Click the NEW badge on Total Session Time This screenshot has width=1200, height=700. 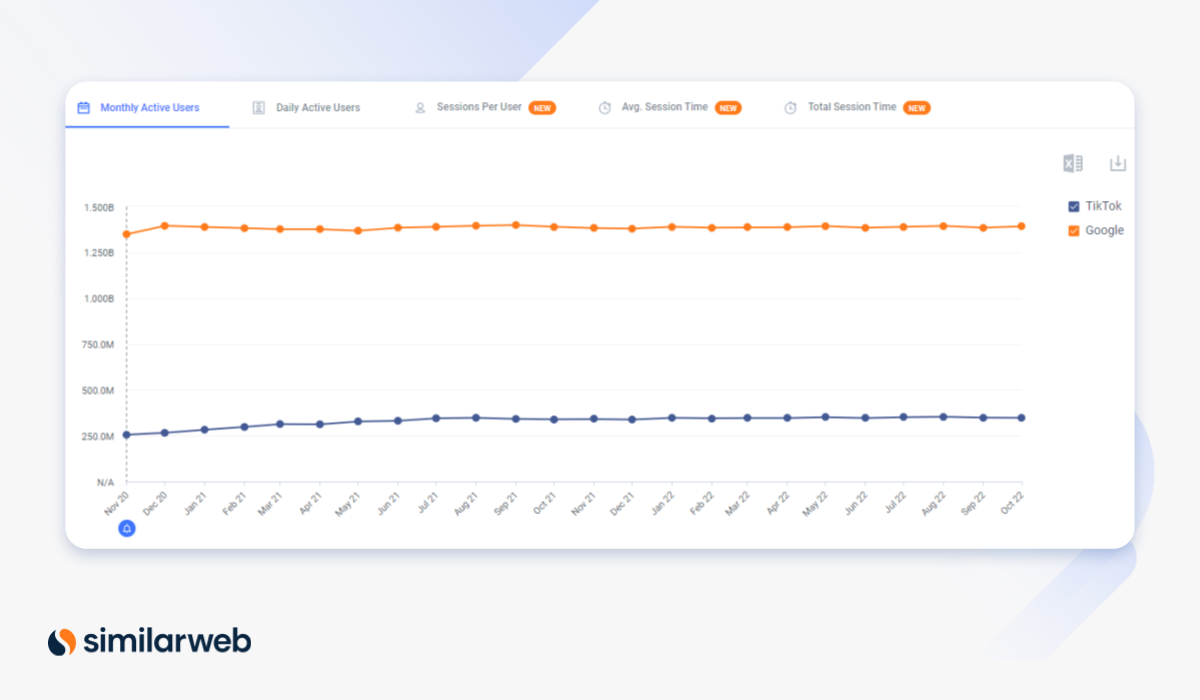tap(916, 108)
